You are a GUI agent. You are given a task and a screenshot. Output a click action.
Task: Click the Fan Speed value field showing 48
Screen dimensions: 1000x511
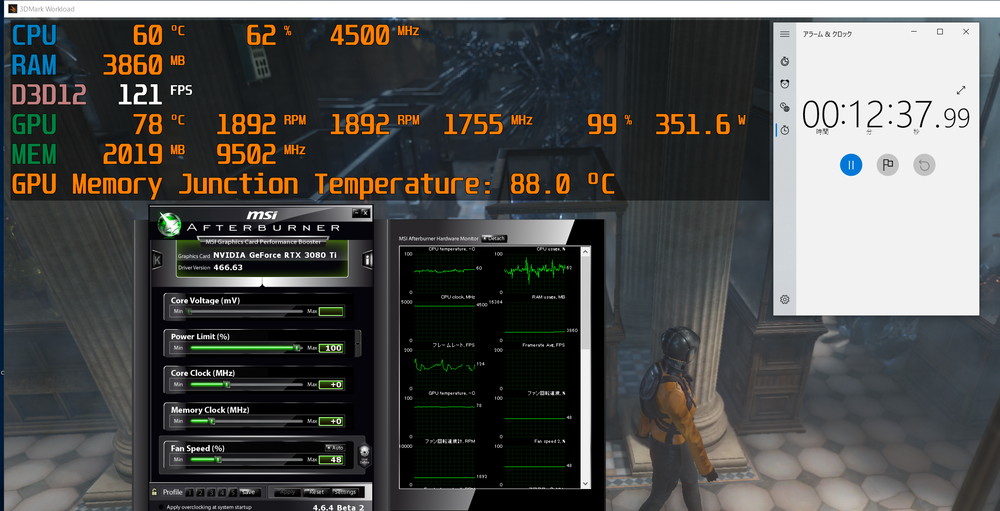coord(331,459)
